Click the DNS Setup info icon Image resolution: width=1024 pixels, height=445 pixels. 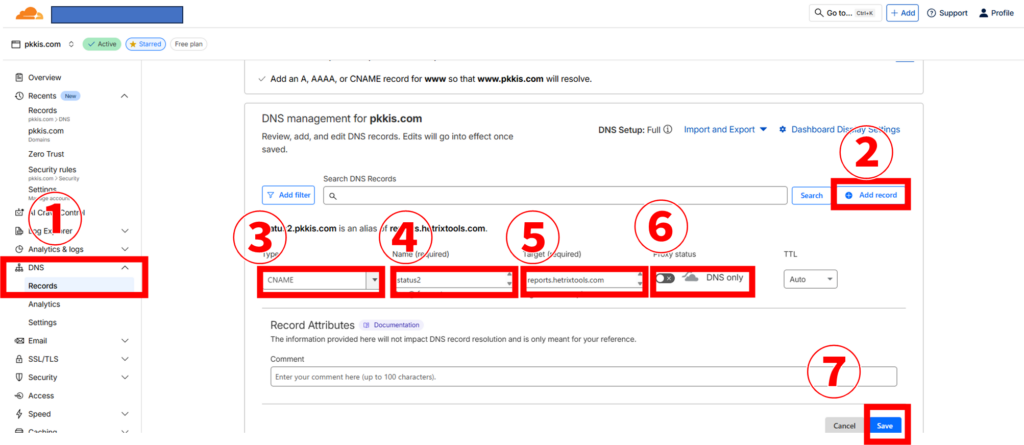click(x=667, y=129)
